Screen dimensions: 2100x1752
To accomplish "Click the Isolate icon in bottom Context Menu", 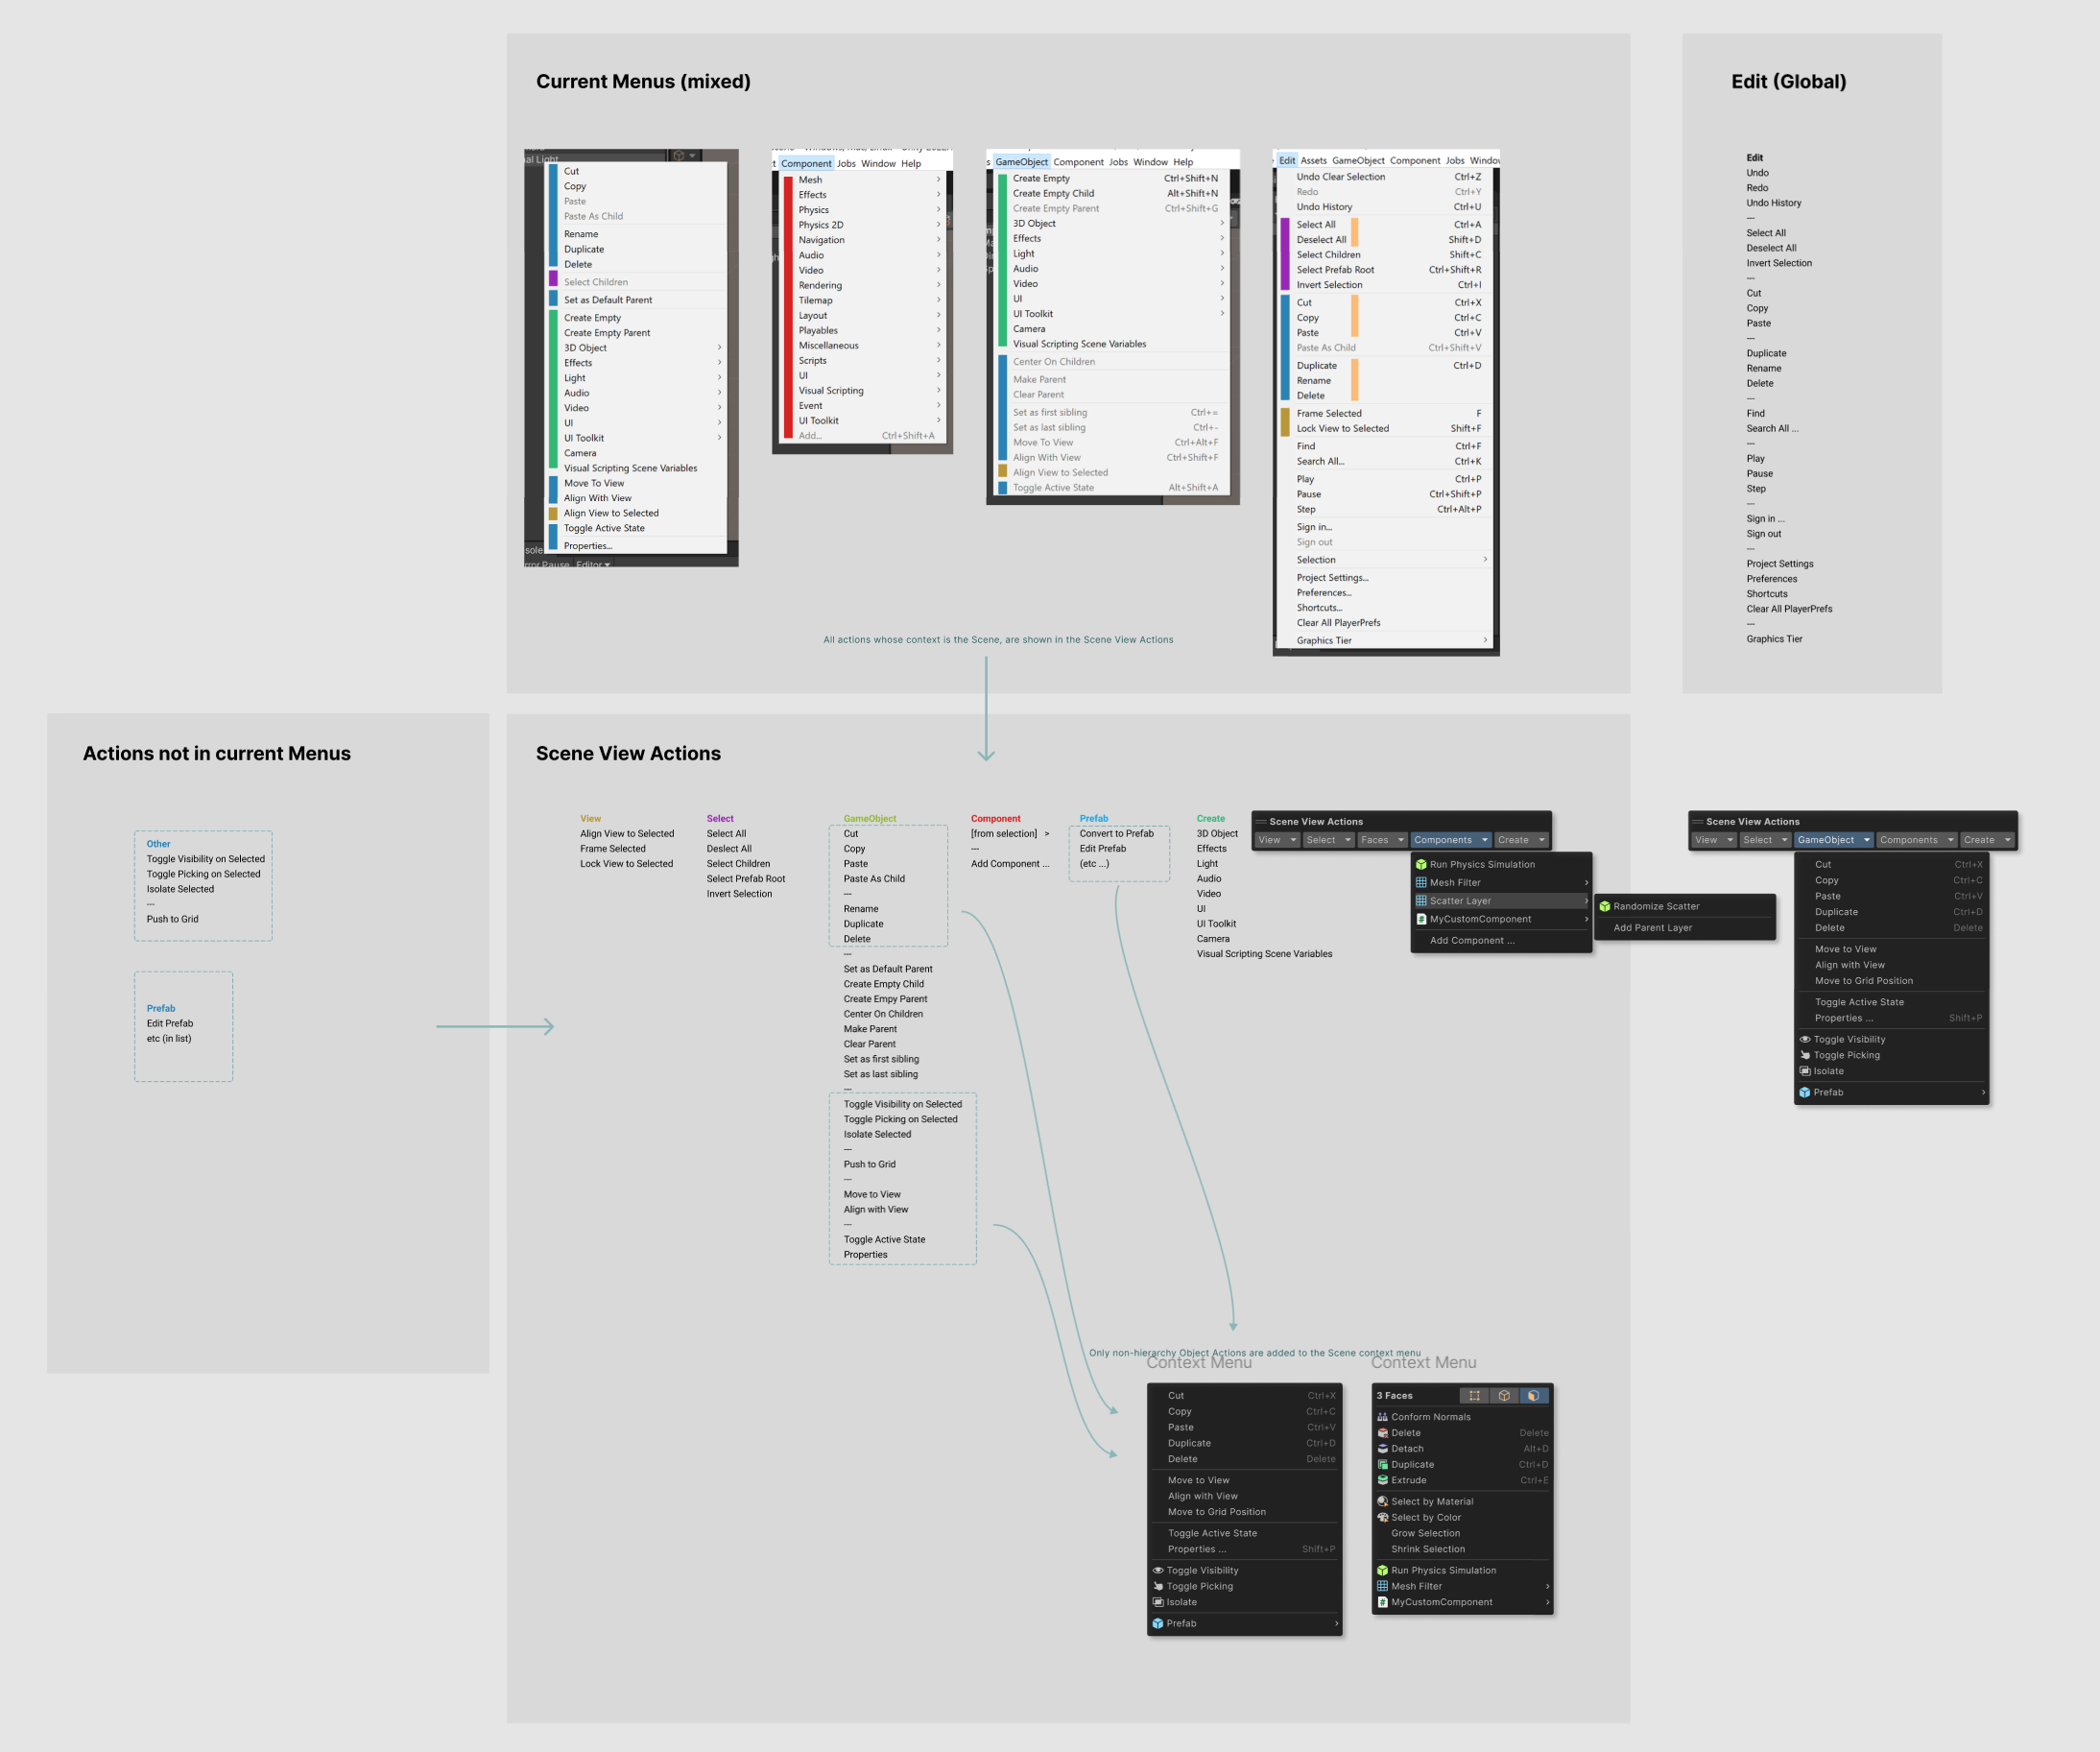I will click(1158, 1602).
